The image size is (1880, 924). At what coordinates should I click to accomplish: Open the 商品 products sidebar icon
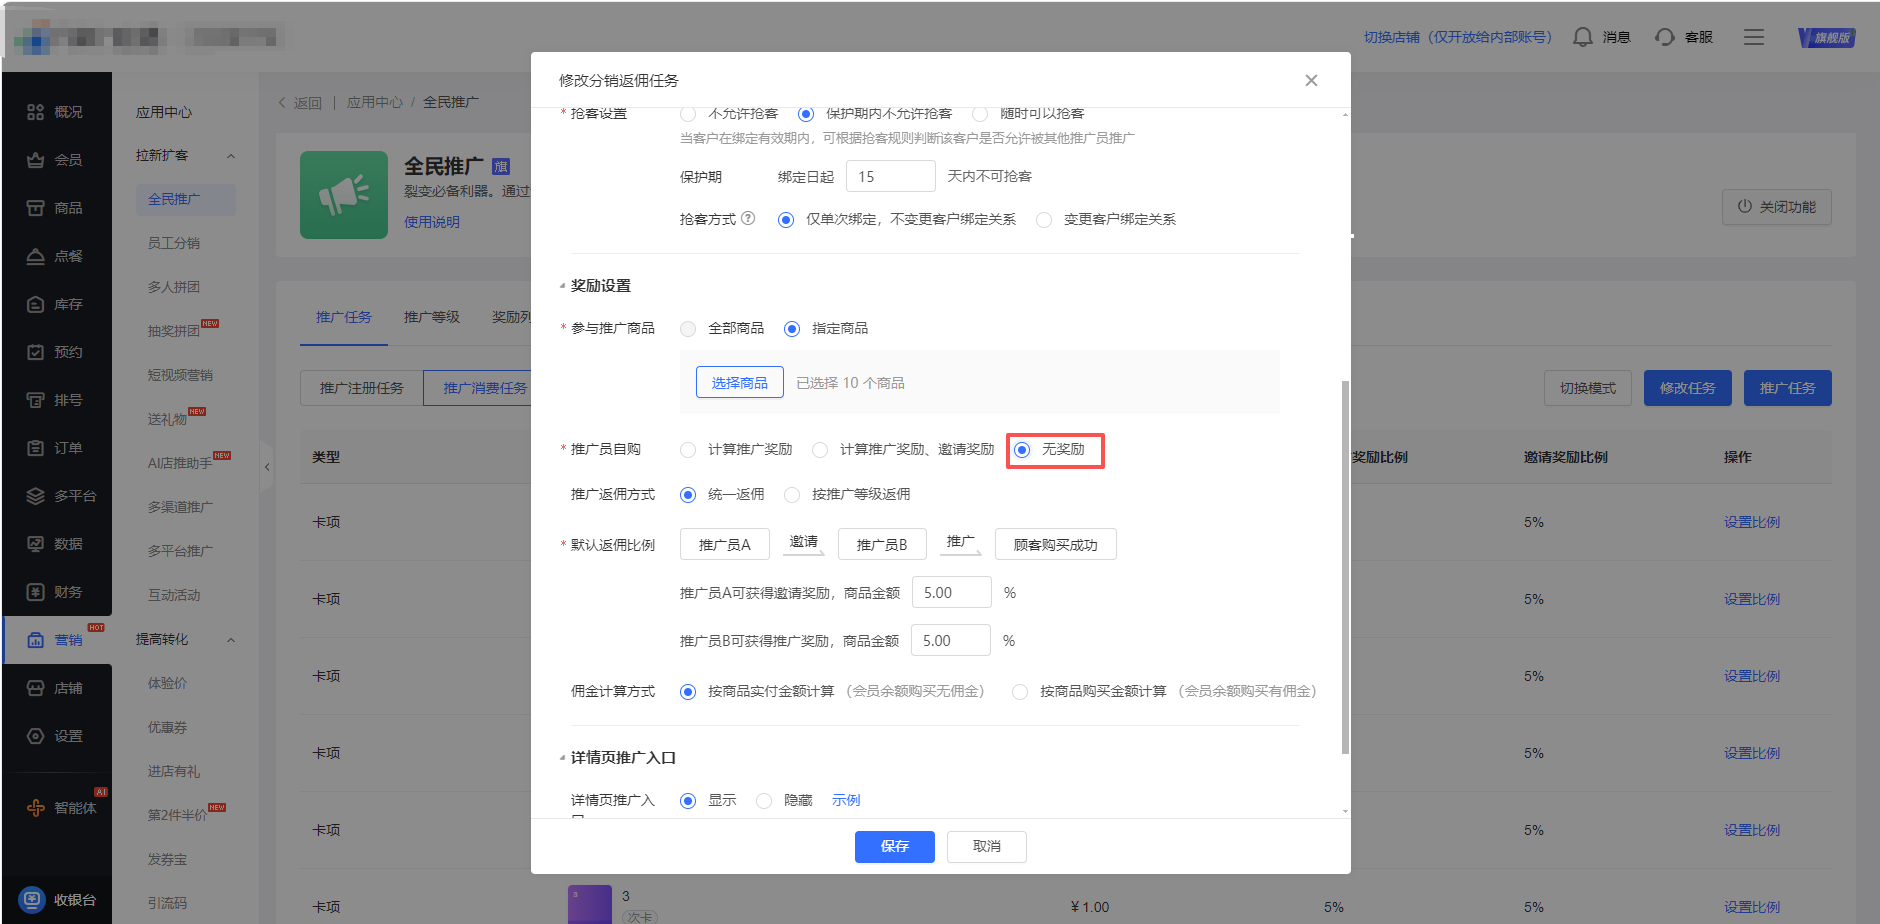coord(36,208)
